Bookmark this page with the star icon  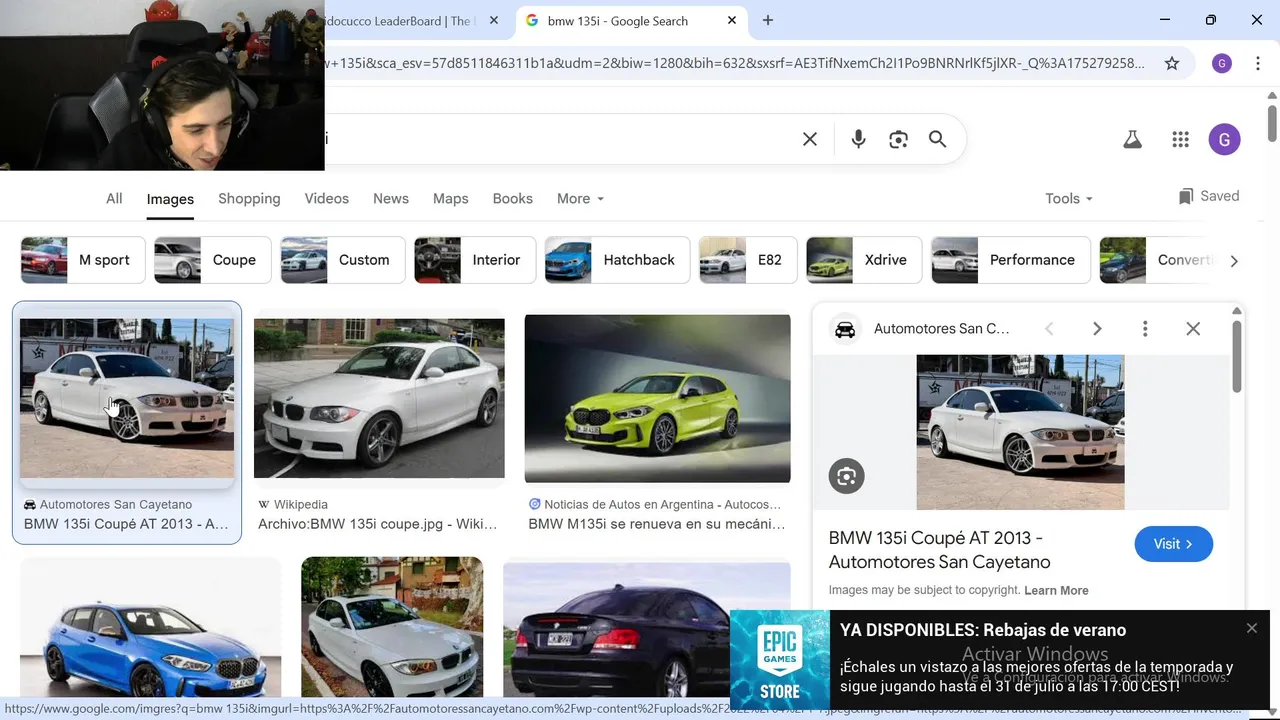click(1172, 63)
